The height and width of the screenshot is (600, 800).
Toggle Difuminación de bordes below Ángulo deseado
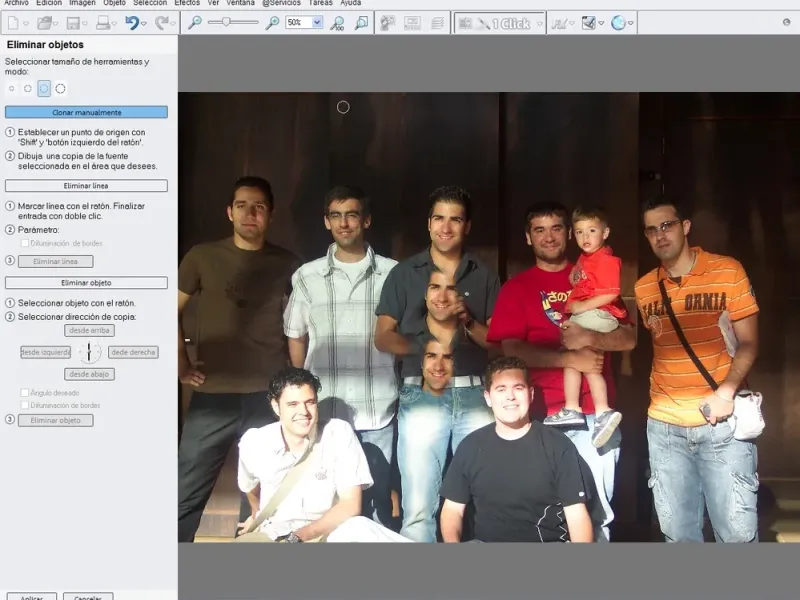pyautogui.click(x=24, y=405)
